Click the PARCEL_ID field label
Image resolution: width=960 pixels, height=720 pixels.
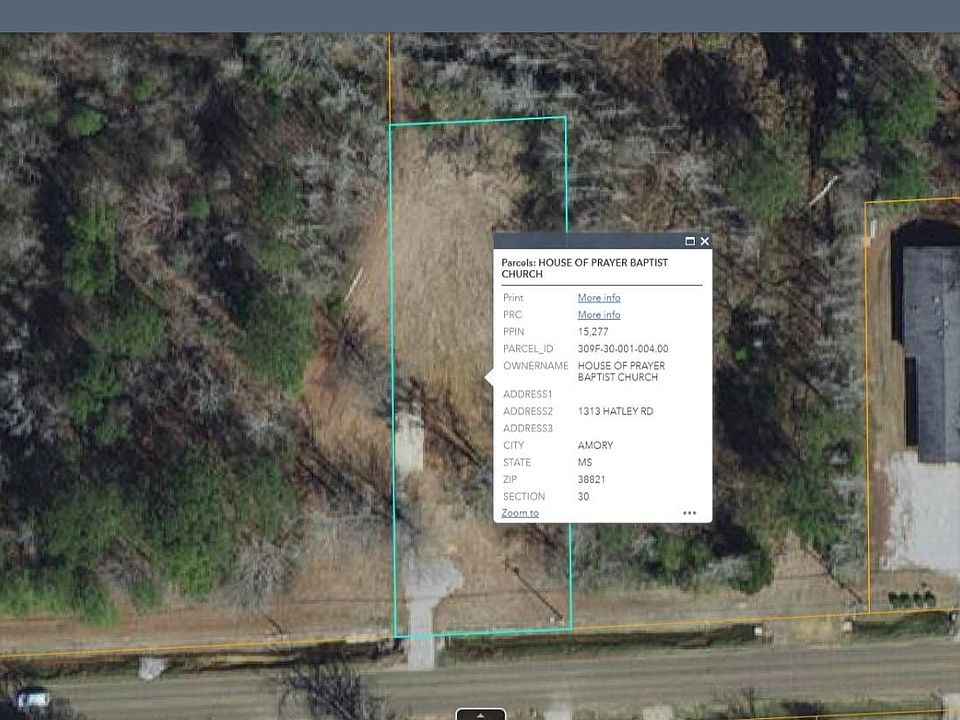[528, 349]
